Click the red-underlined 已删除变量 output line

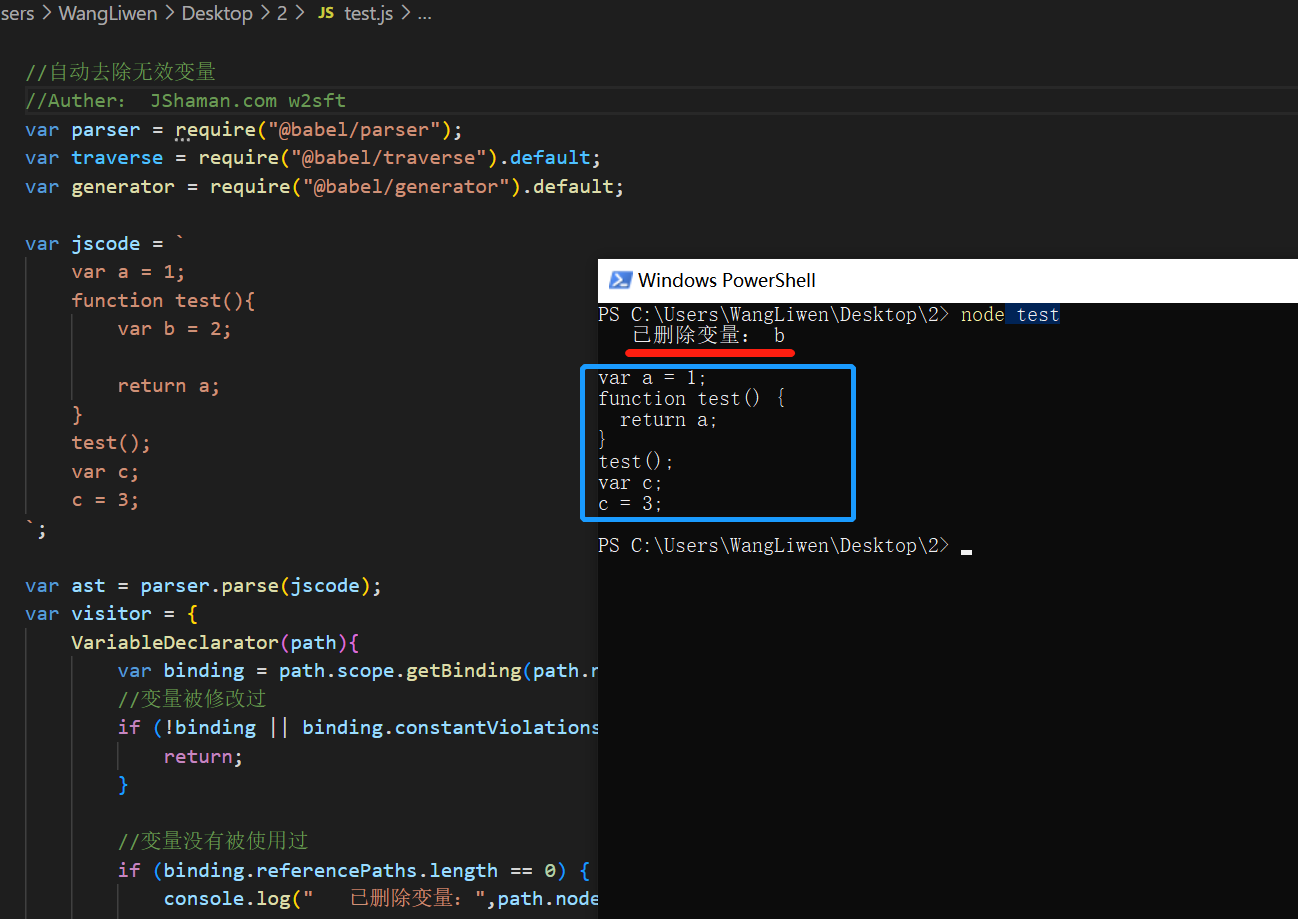pos(708,336)
